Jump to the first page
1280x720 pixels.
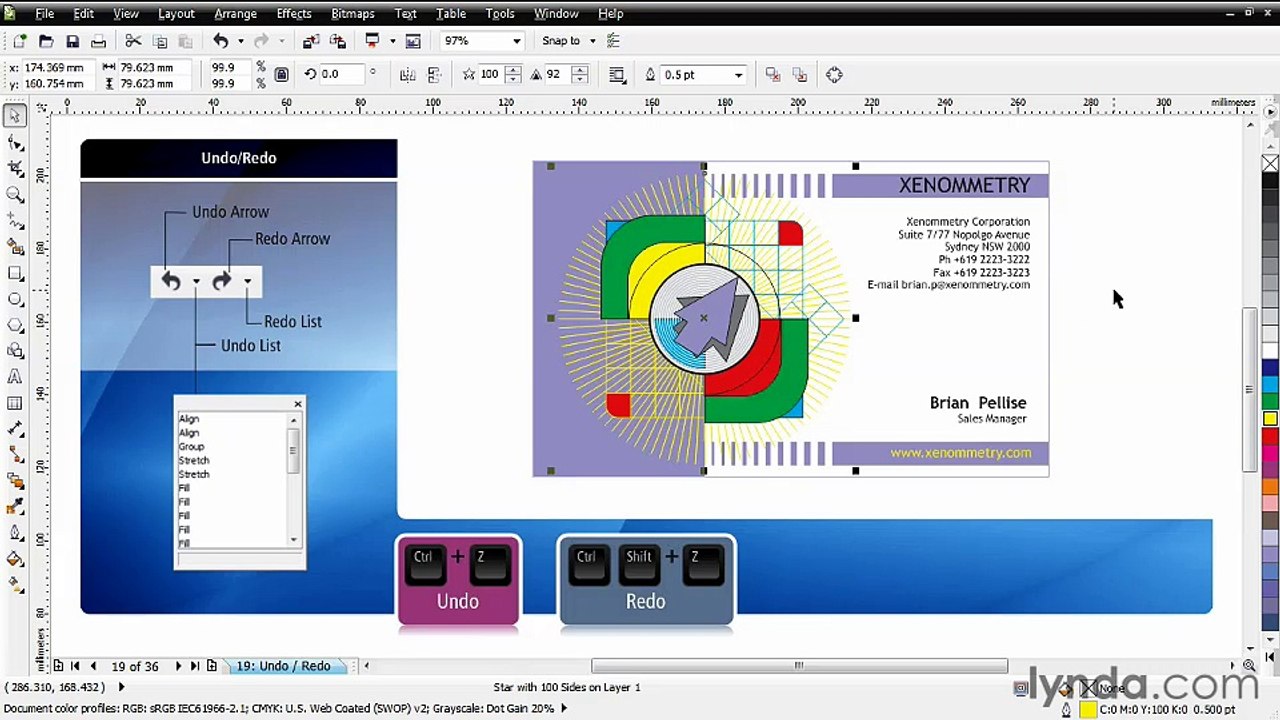[75, 666]
